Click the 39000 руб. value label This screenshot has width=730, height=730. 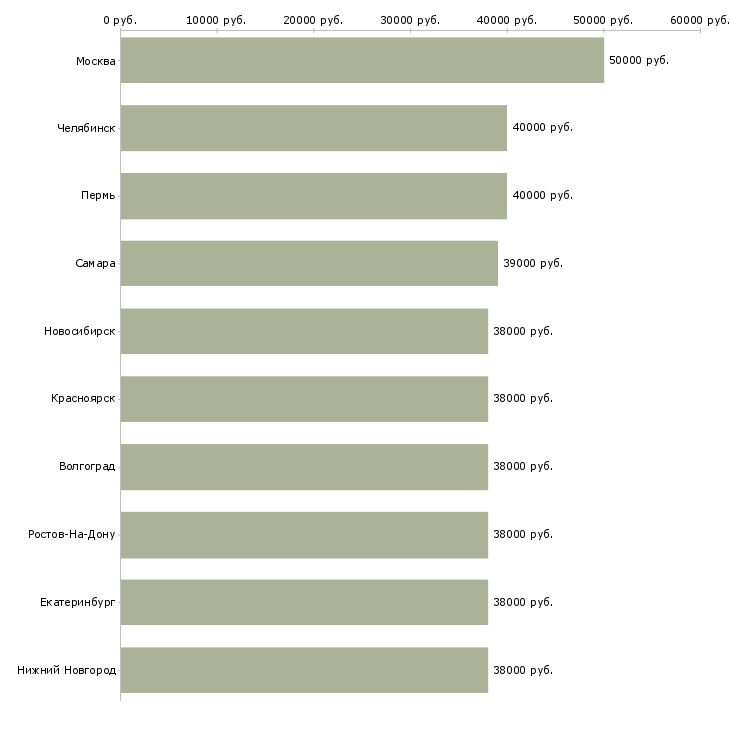pyautogui.click(x=532, y=263)
